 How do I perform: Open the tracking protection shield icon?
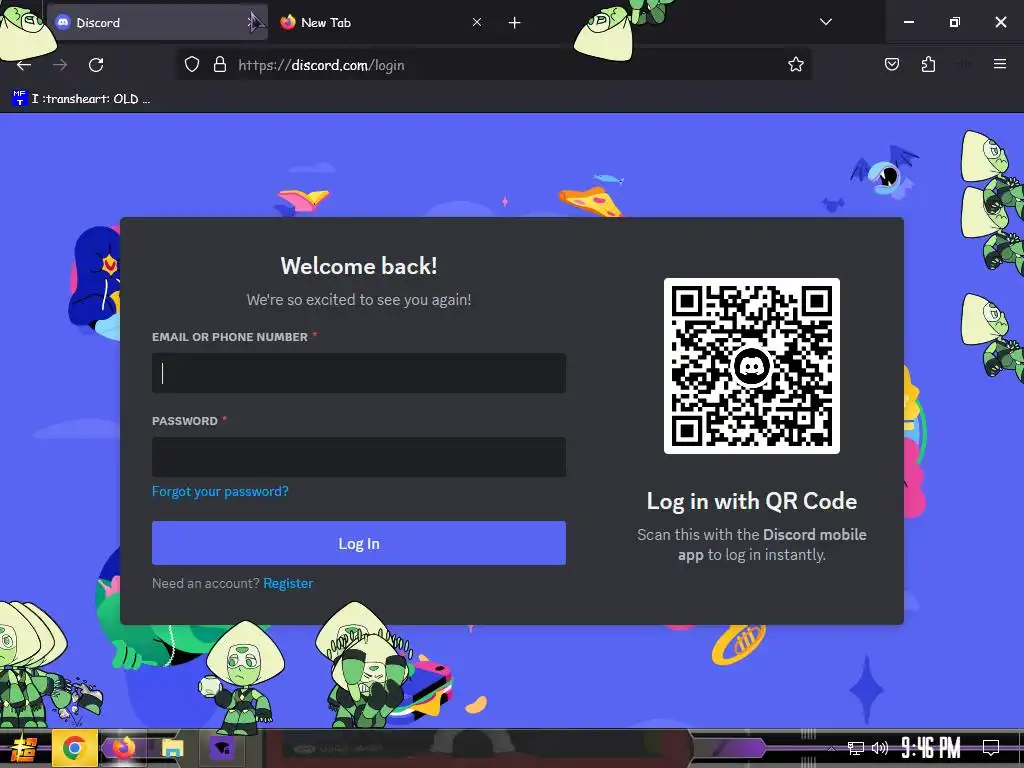pos(191,65)
